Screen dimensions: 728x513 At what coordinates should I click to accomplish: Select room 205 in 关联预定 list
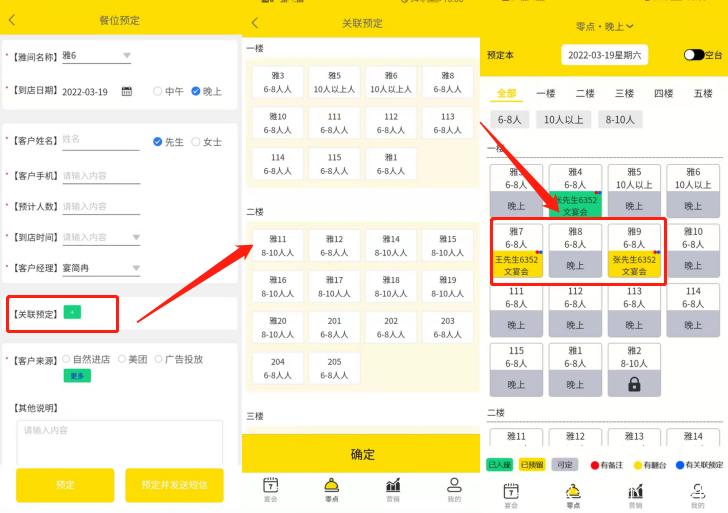click(x=334, y=368)
